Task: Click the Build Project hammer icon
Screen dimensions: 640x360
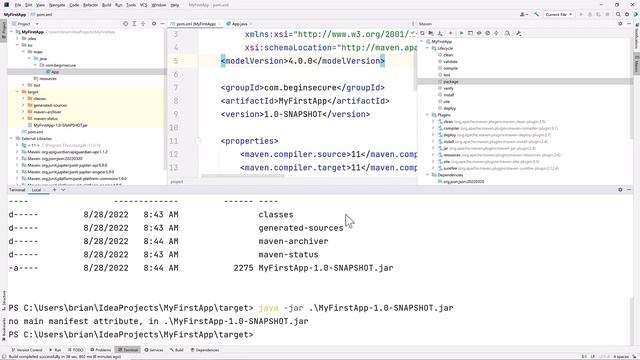Action: tap(536, 14)
